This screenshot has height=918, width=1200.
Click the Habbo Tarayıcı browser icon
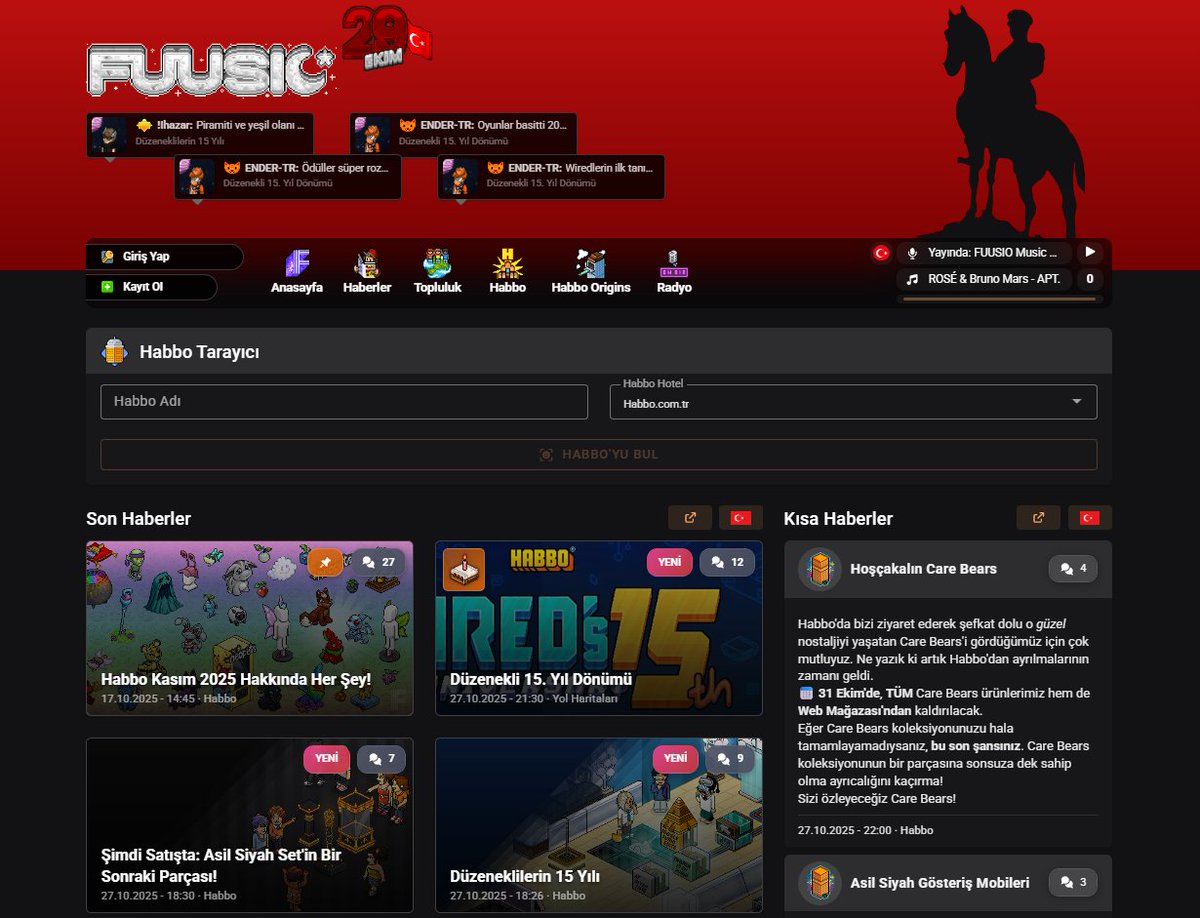click(x=115, y=352)
